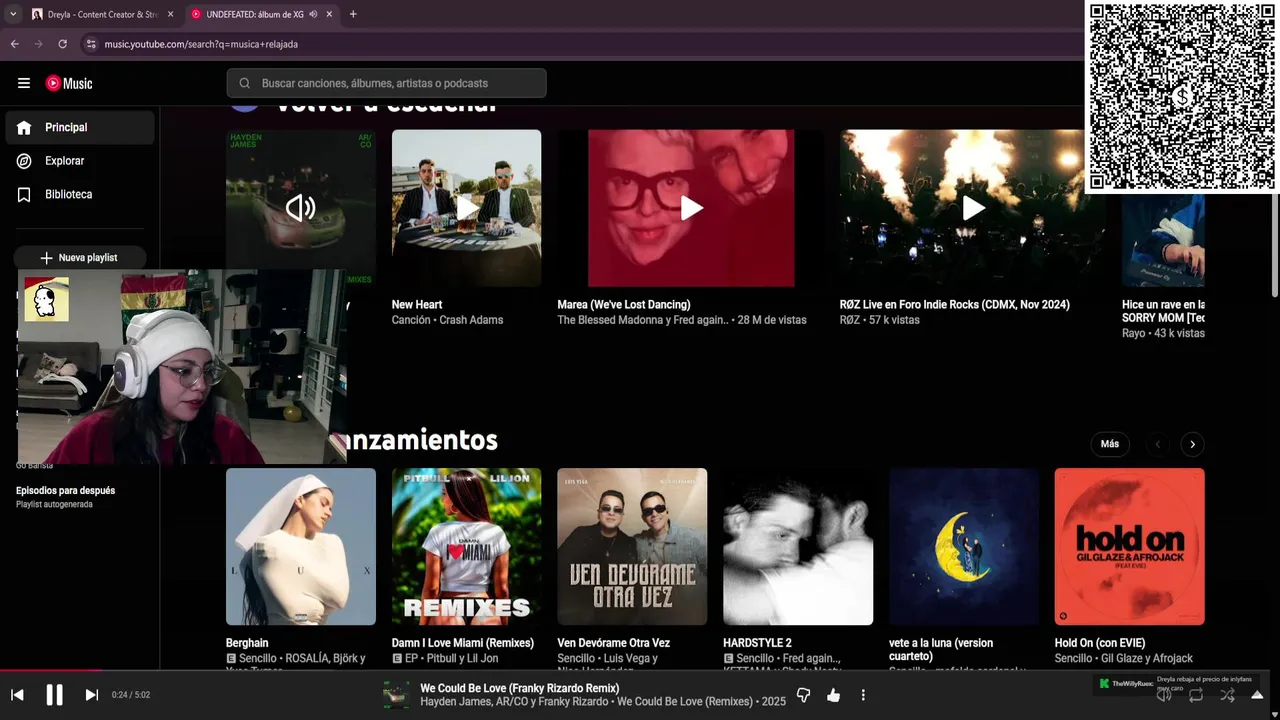Open HARDSTYLE 2 album cover
Viewport: 1280px width, 720px height.
798,547
